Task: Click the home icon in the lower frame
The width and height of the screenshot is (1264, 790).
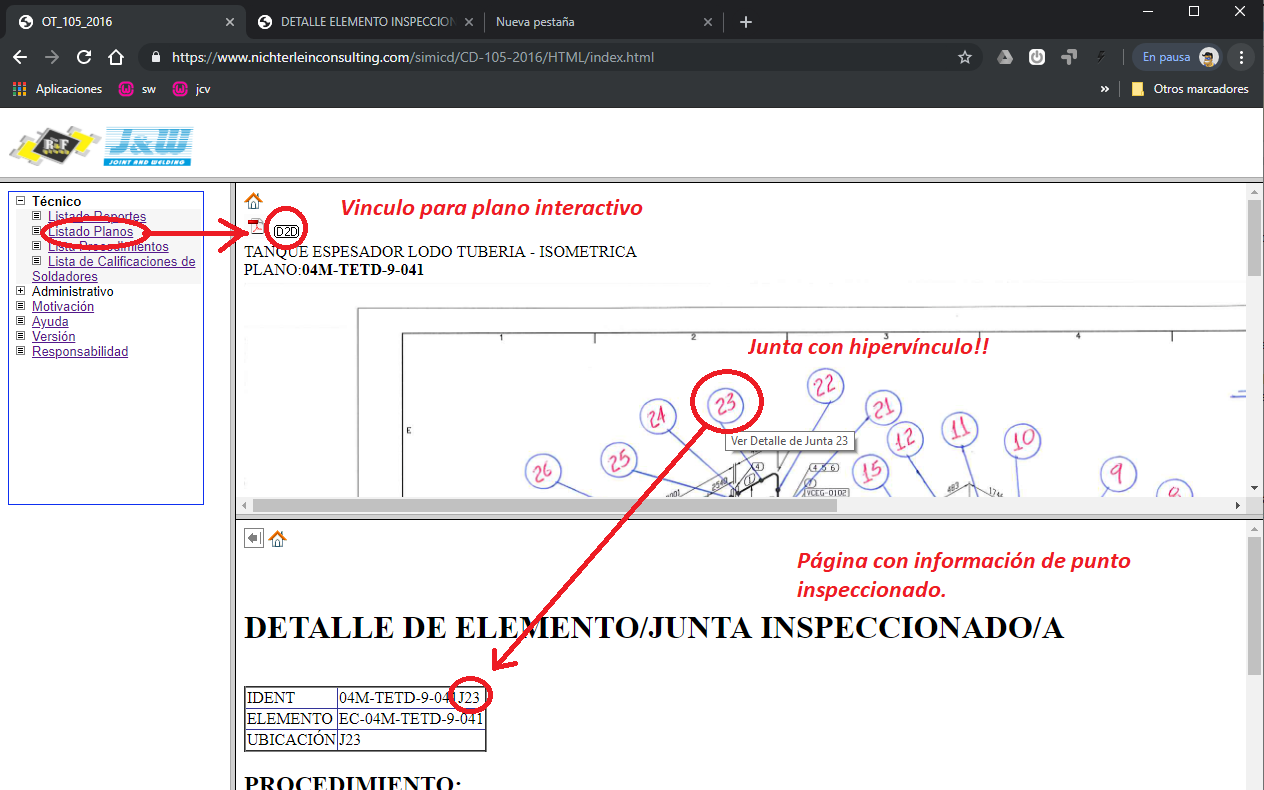Action: point(278,538)
